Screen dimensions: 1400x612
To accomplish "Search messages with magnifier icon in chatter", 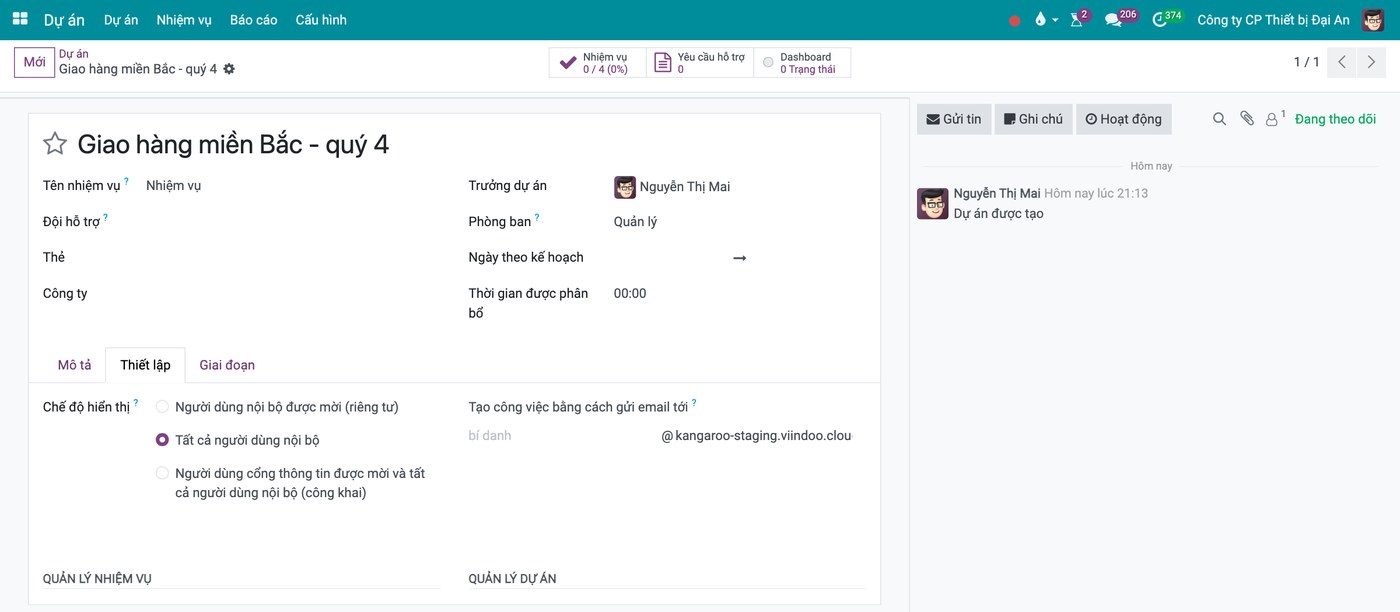I will point(1219,119).
